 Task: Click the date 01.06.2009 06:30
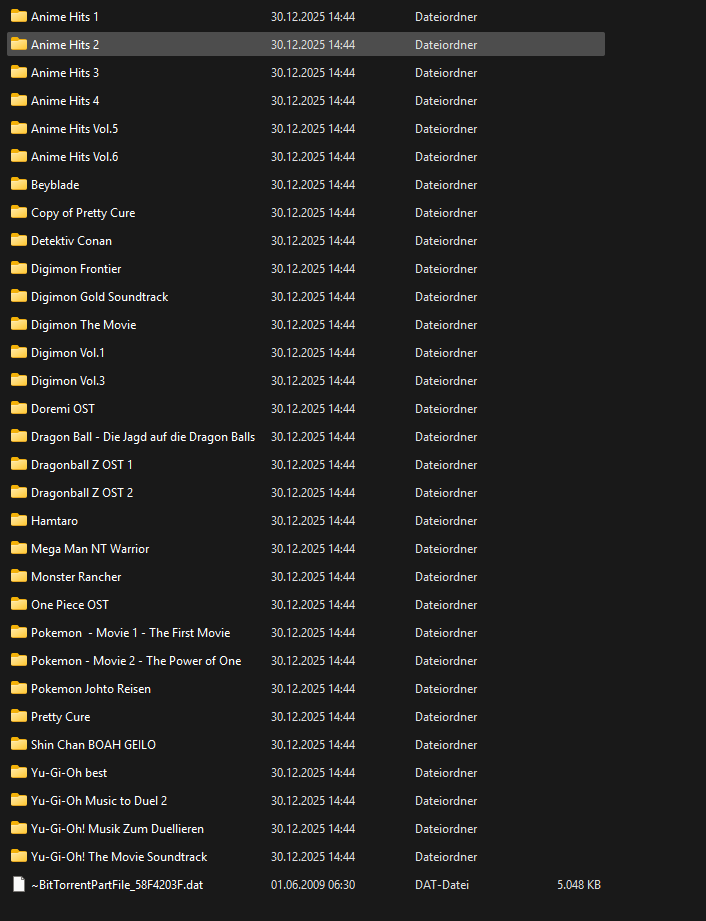(313, 885)
